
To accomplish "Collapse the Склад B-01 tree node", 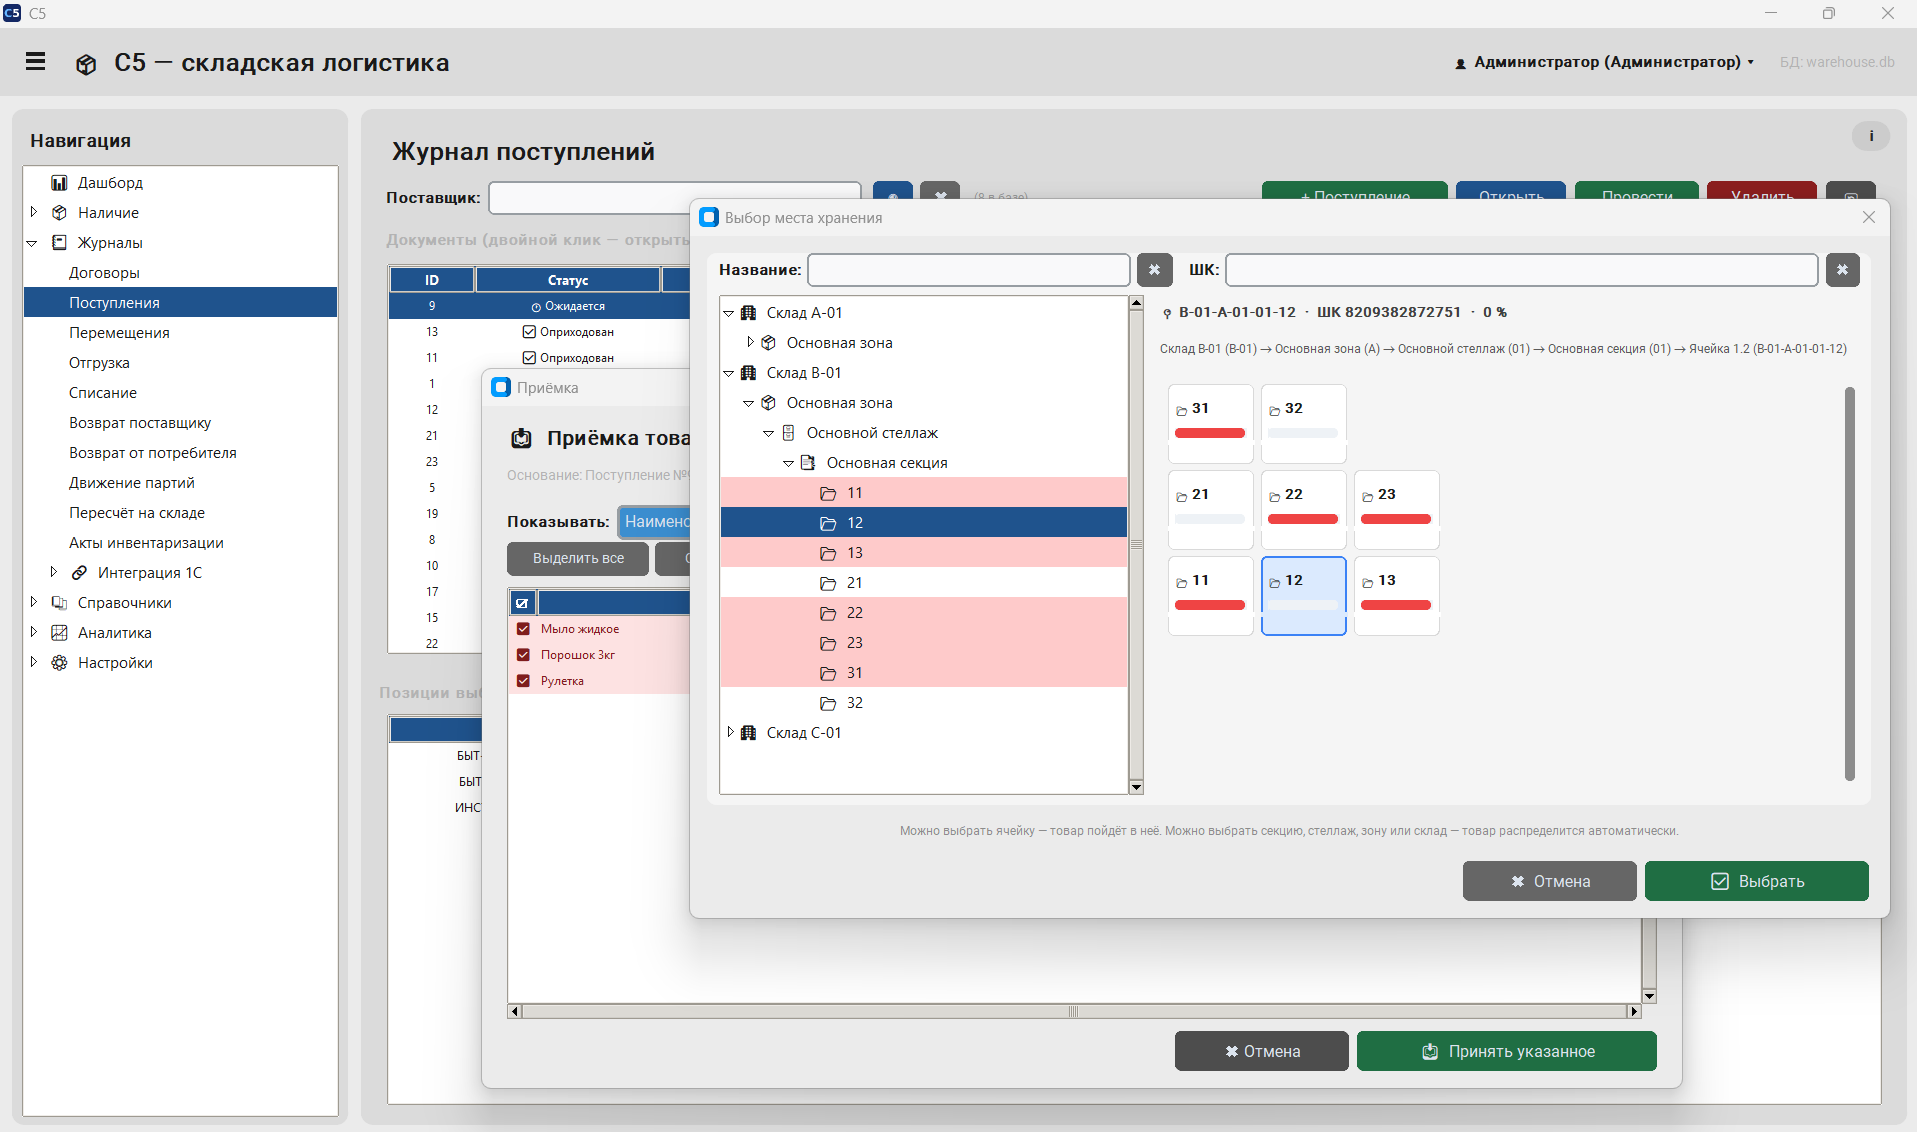I will click(729, 373).
